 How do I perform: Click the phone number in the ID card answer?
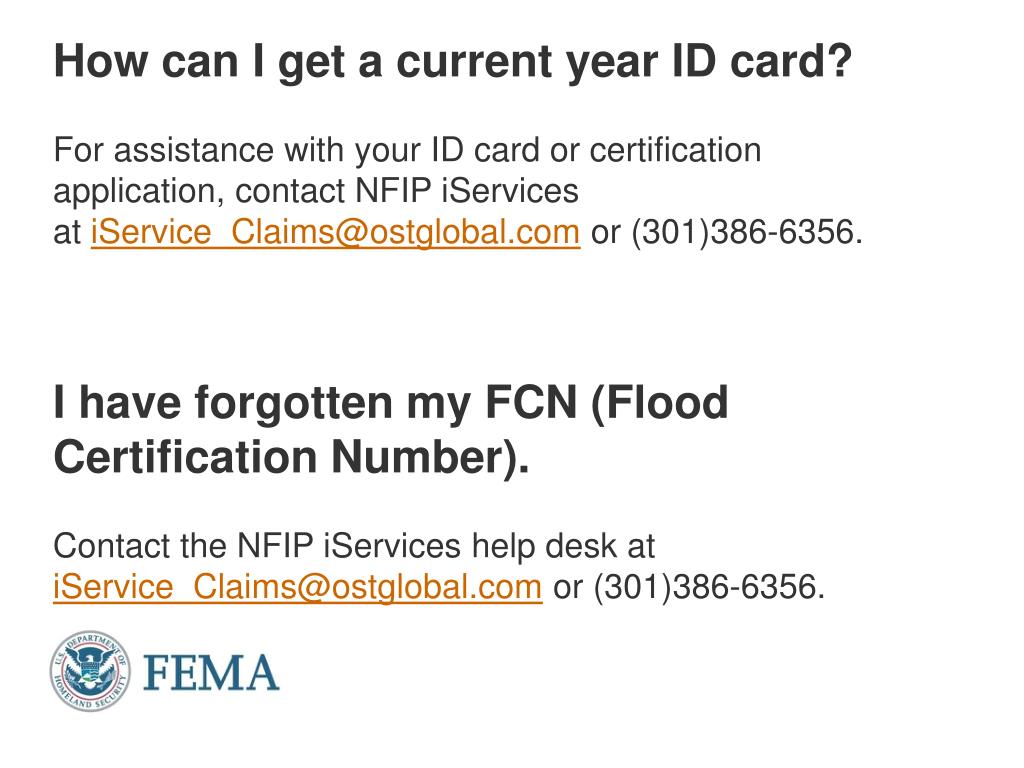[746, 232]
